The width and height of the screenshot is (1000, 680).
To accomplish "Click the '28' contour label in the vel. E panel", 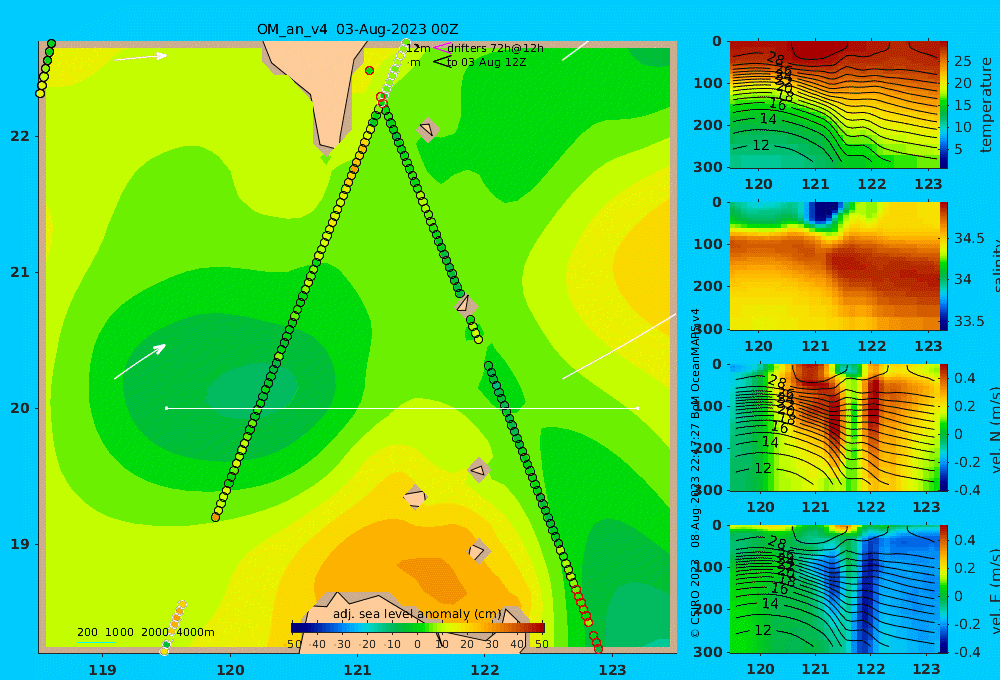I will pyautogui.click(x=777, y=542).
